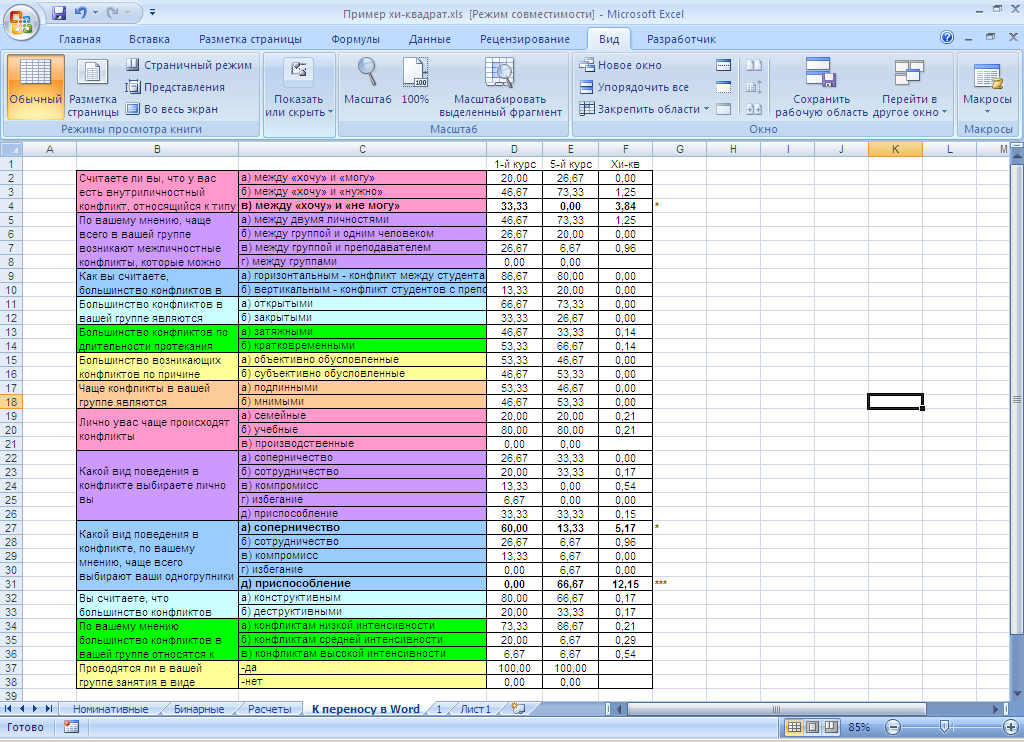Viewport: 1024px width, 742px height.
Task: Click macro record icon in status bar
Action: 71,726
